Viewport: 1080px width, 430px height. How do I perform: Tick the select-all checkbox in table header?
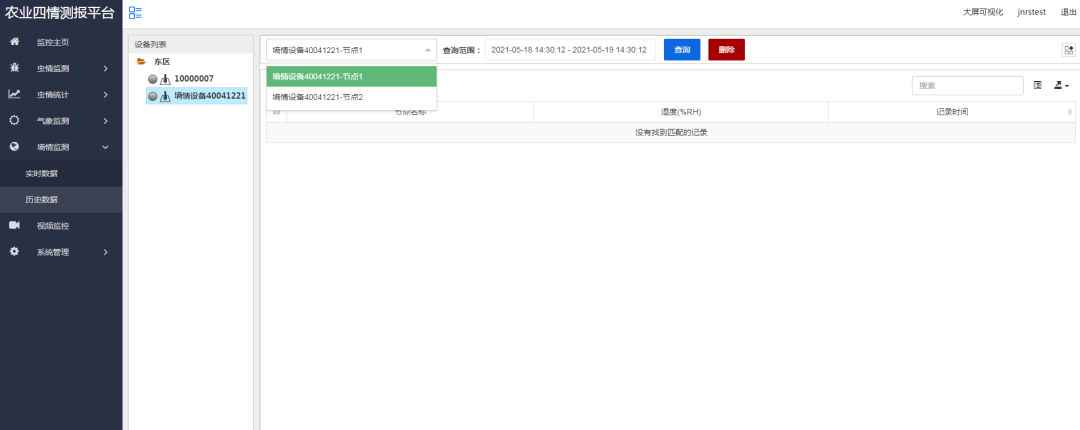click(276, 112)
